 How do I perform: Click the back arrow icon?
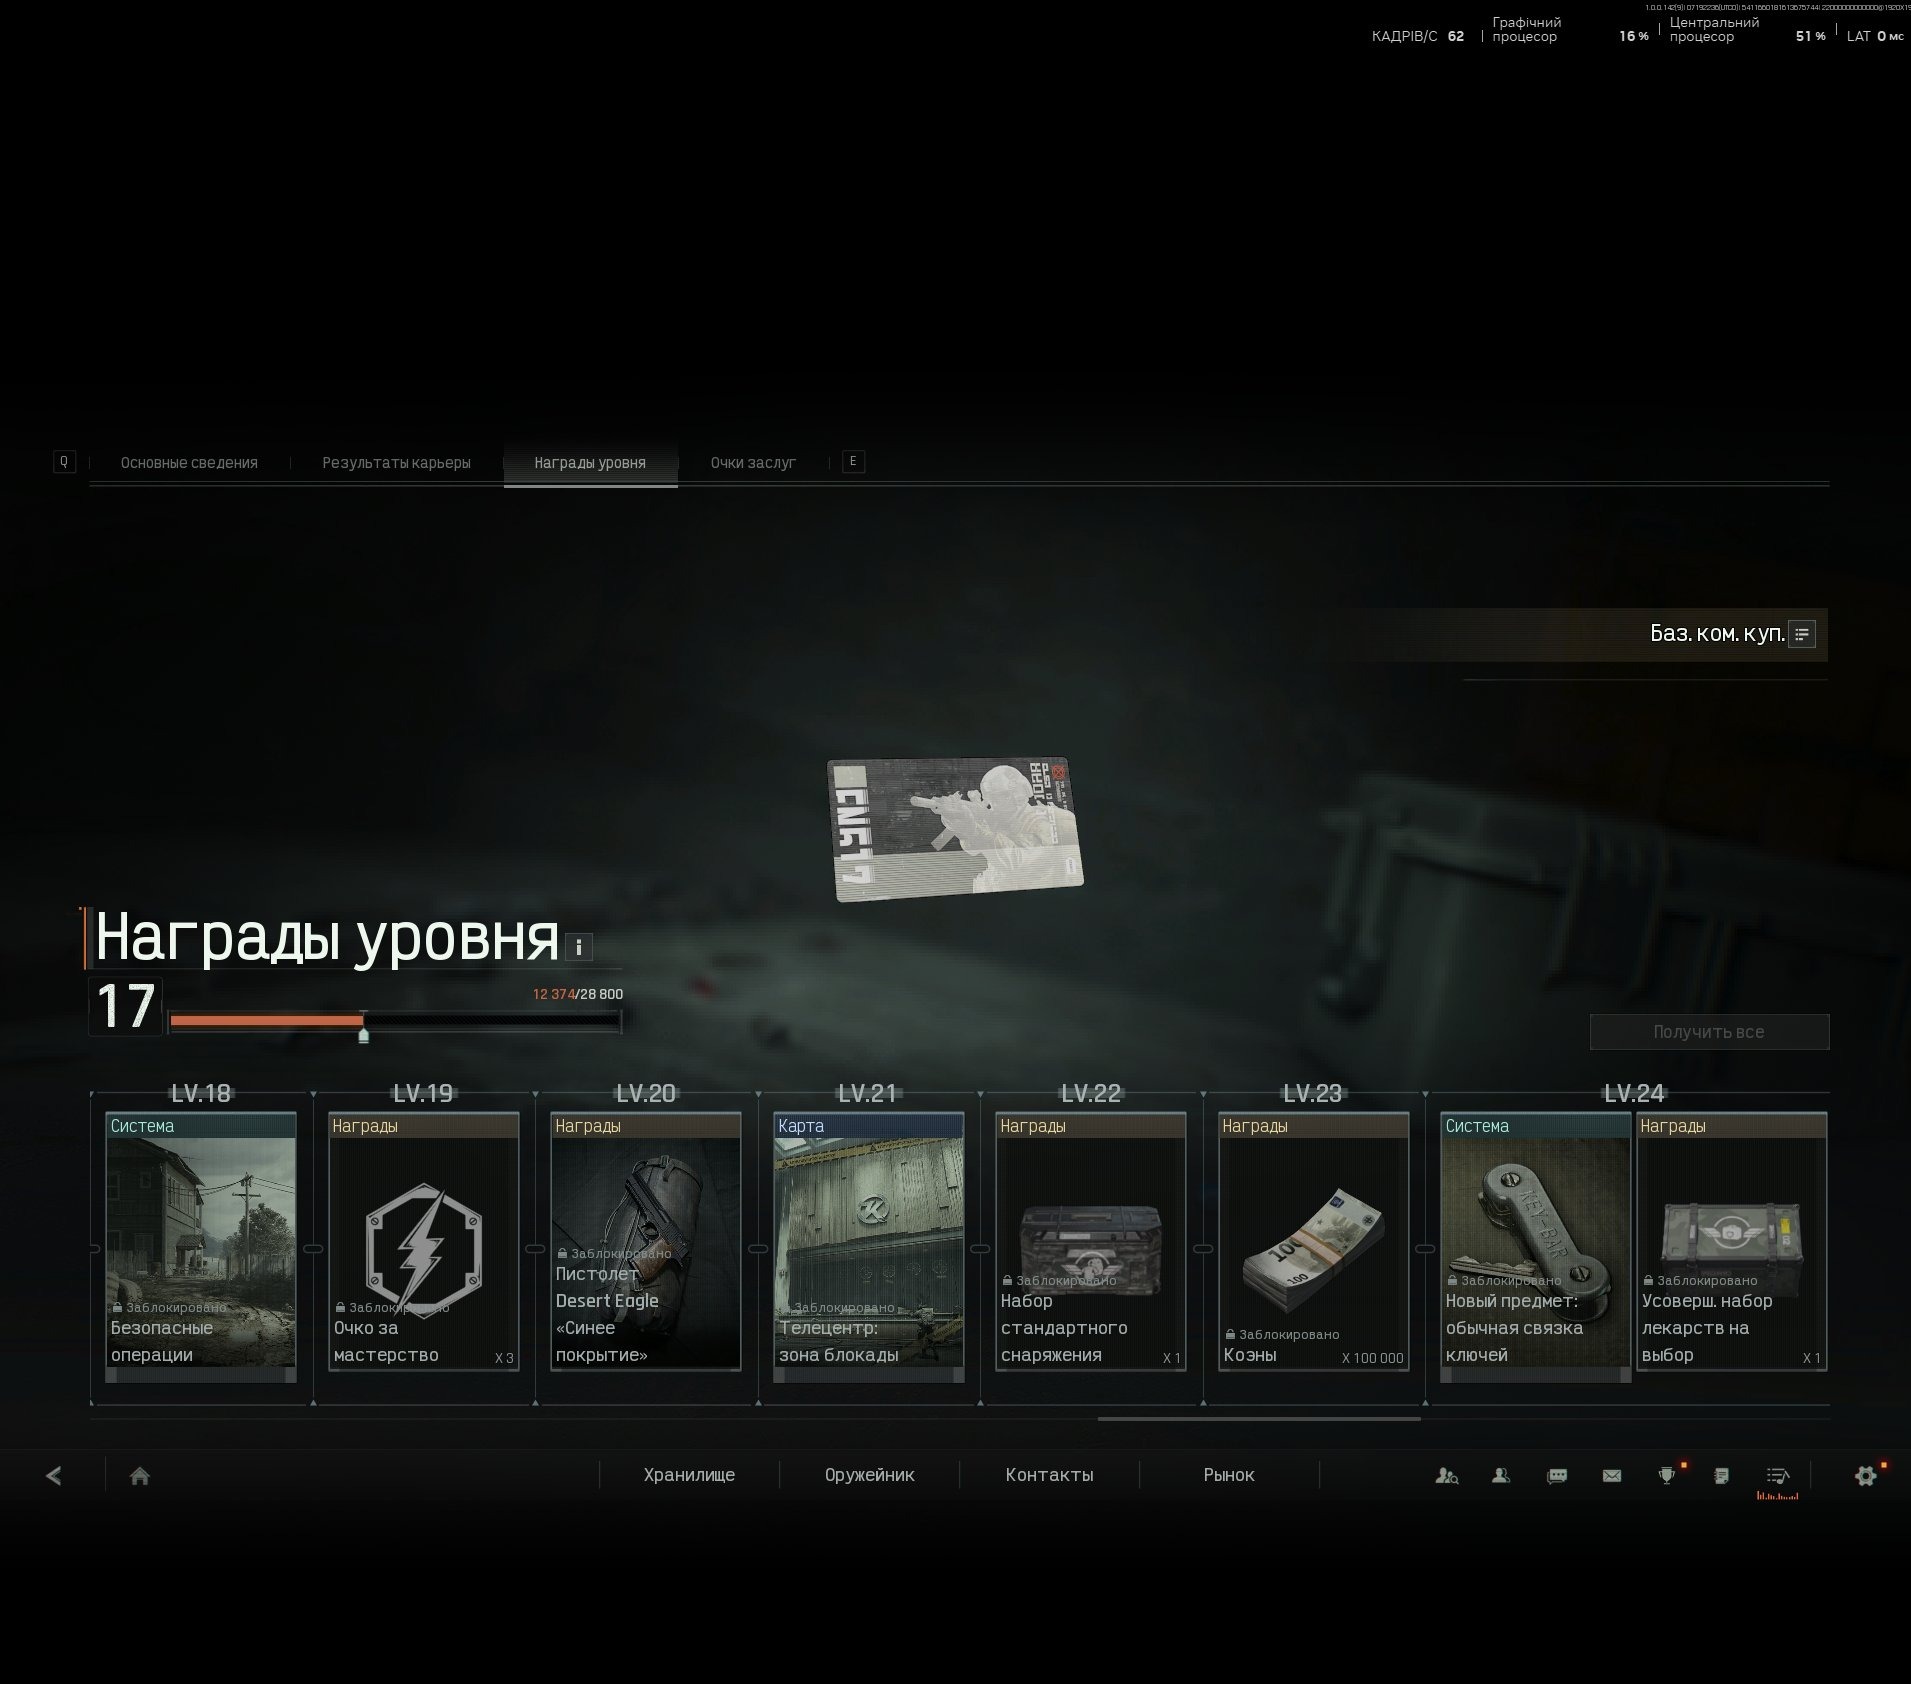pos(54,1475)
